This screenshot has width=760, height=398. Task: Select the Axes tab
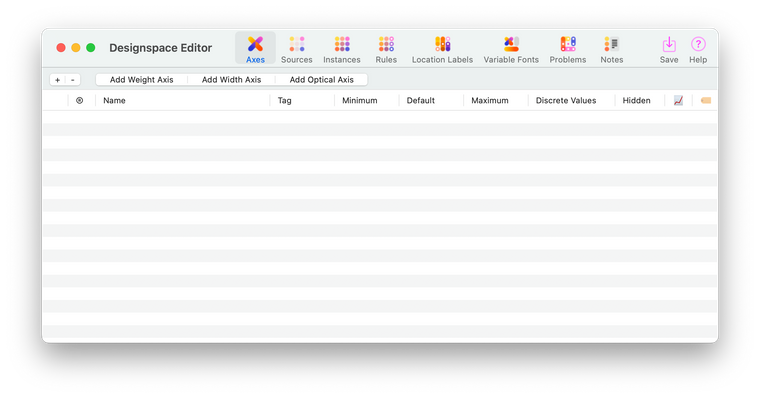tap(255, 49)
